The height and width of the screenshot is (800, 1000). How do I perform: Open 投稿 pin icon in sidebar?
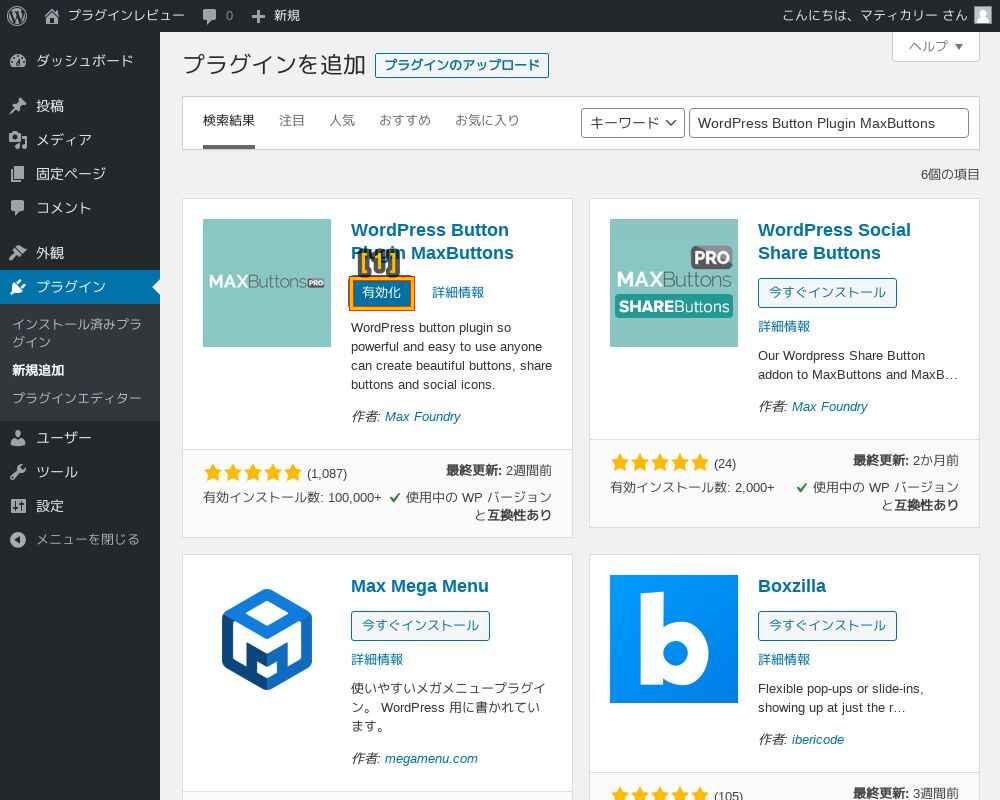18,106
